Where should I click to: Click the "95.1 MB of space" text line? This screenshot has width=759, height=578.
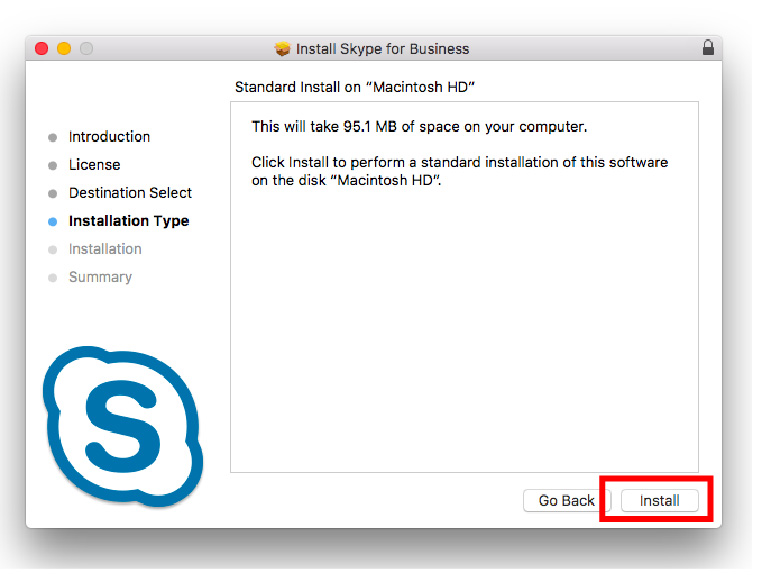click(419, 127)
